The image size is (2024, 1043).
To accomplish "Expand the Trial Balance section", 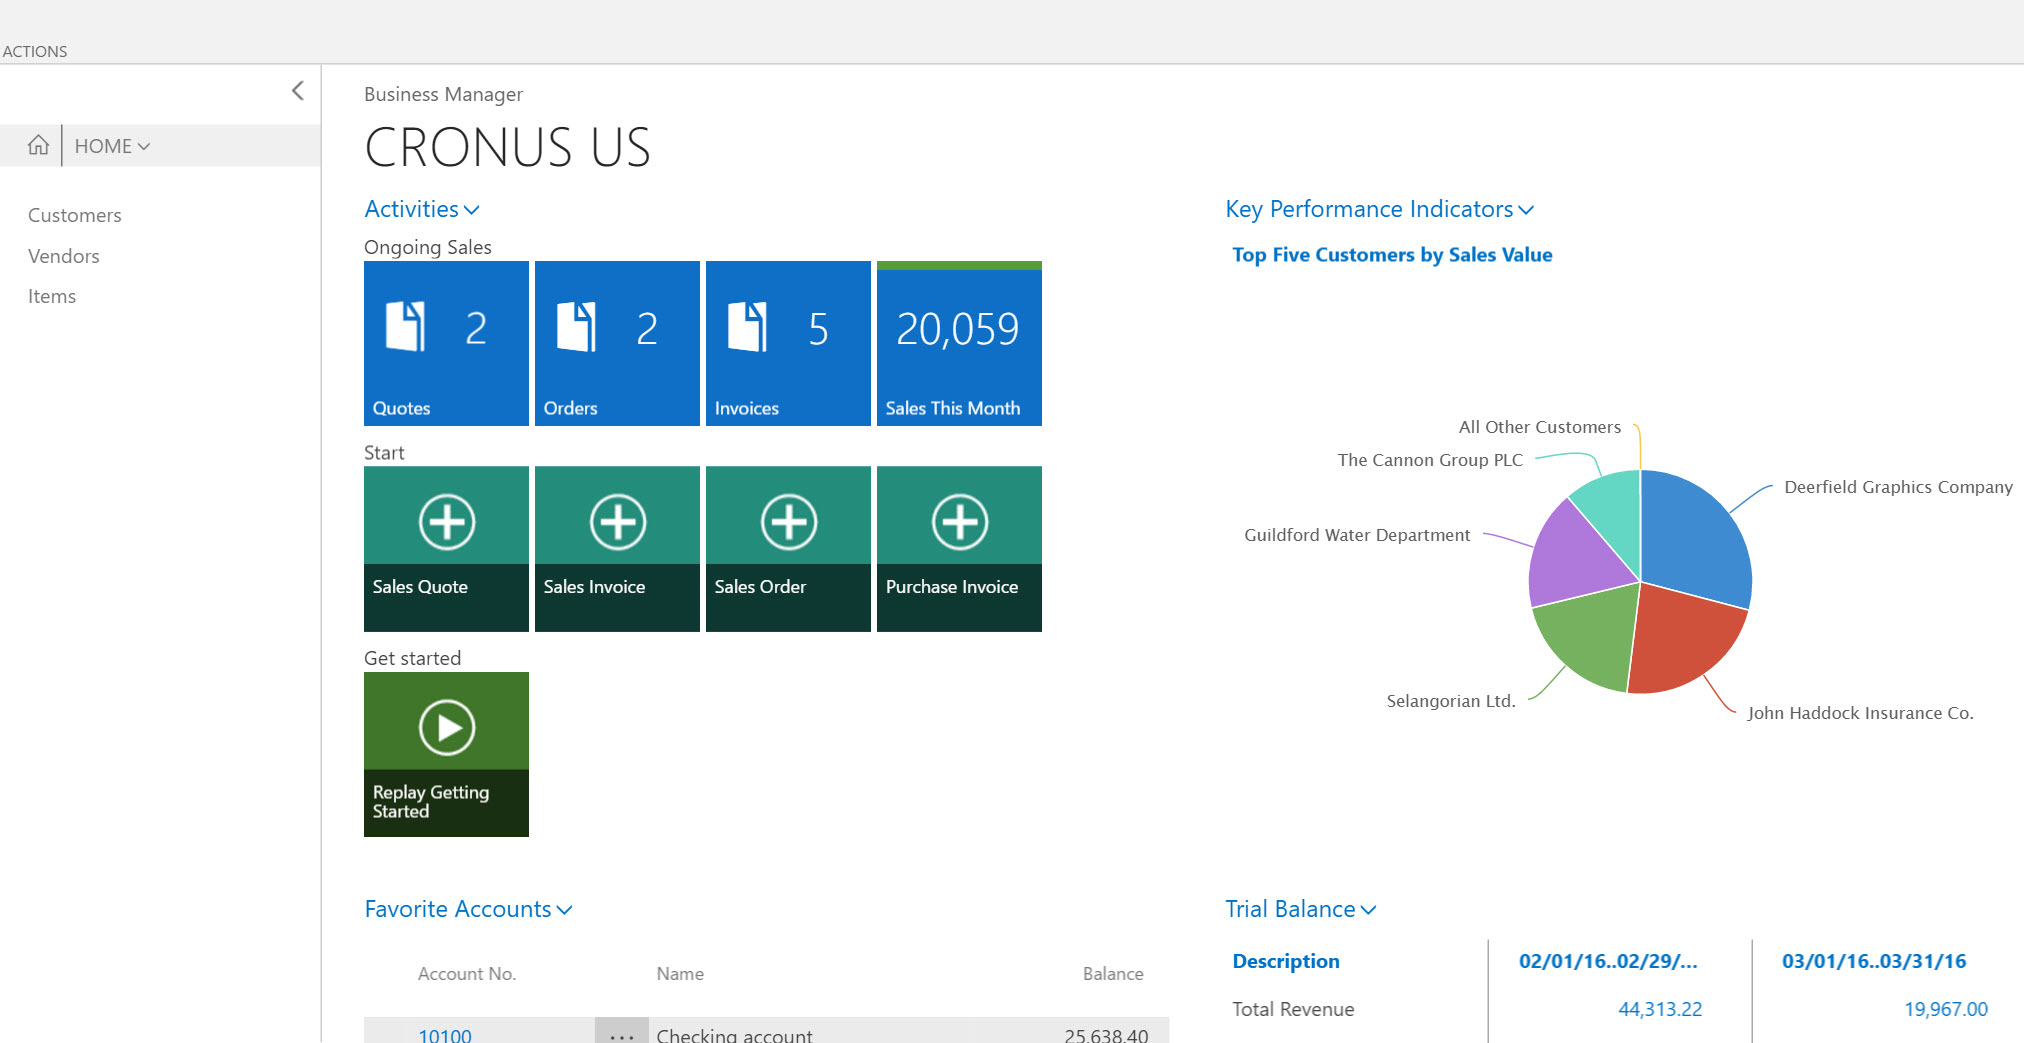I will (x=1299, y=909).
